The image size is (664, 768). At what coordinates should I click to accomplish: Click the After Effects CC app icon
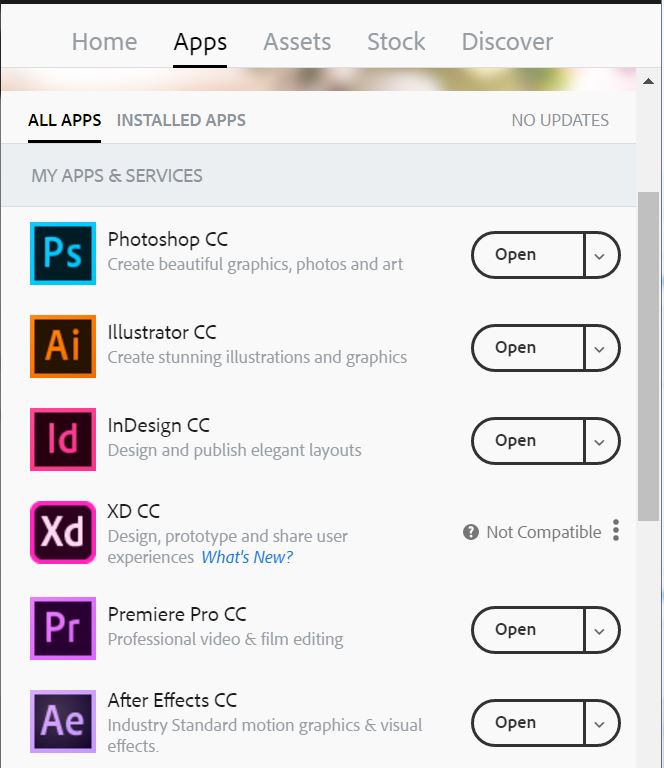63,722
